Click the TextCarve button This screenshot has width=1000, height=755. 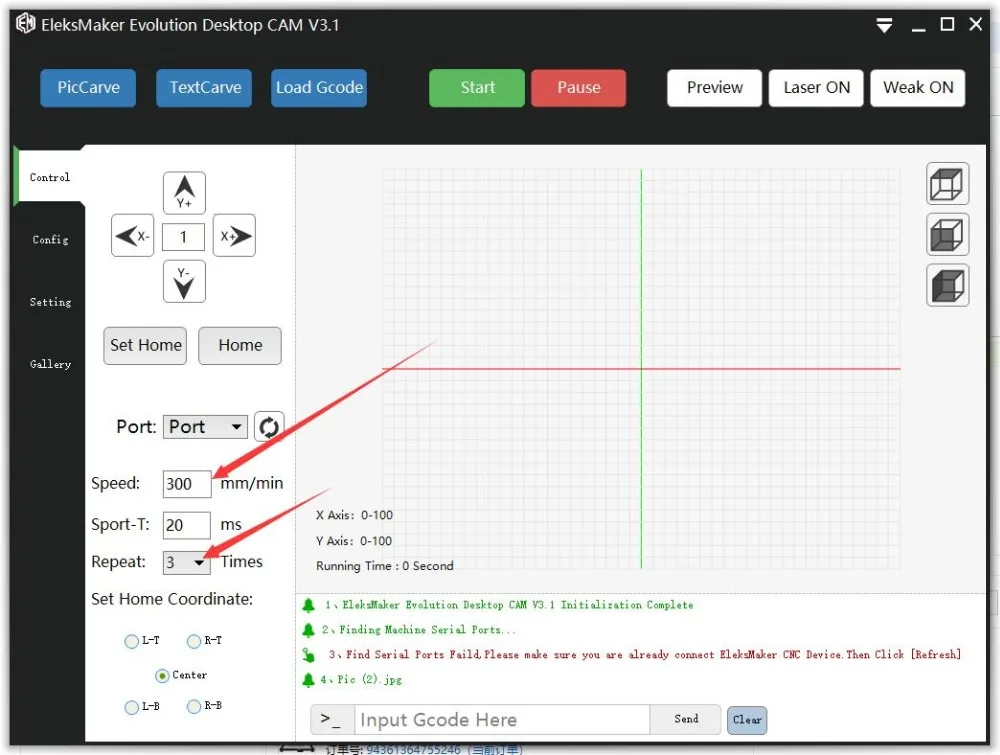[x=204, y=88]
